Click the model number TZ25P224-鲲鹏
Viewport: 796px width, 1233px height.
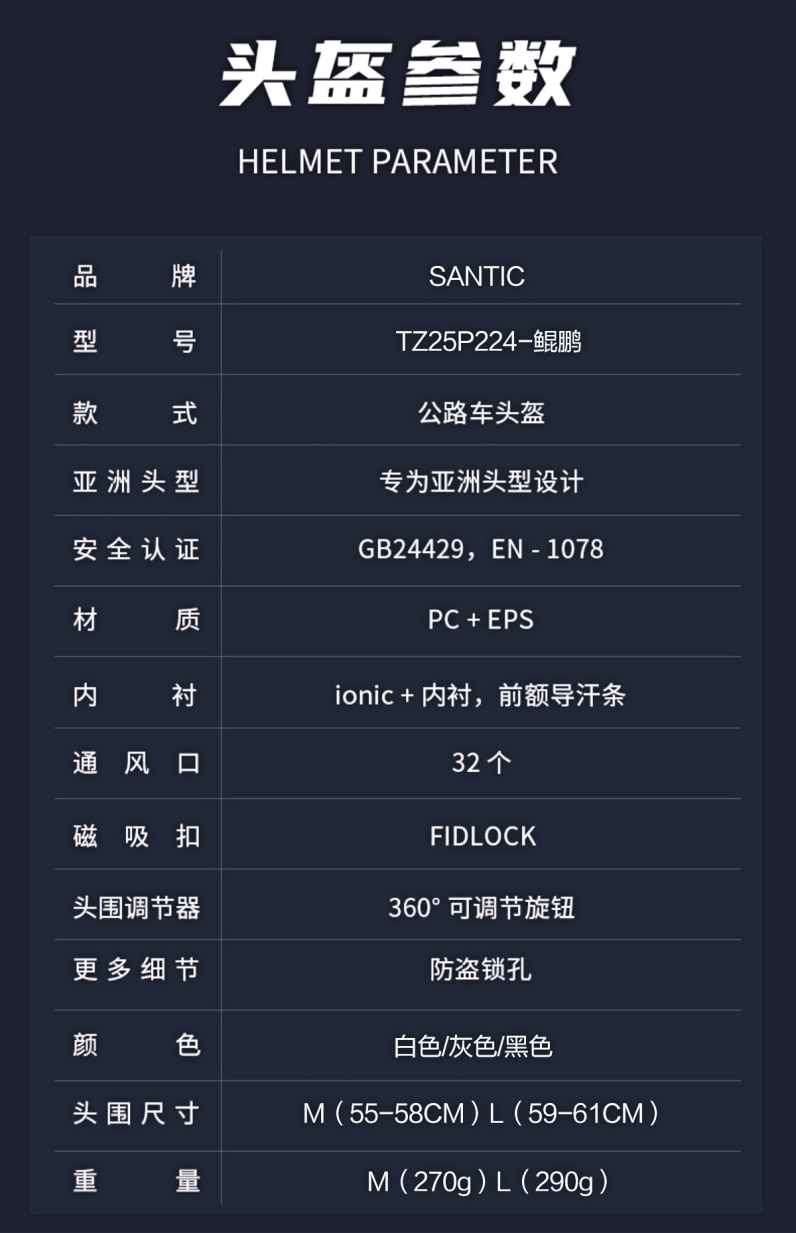point(488,342)
